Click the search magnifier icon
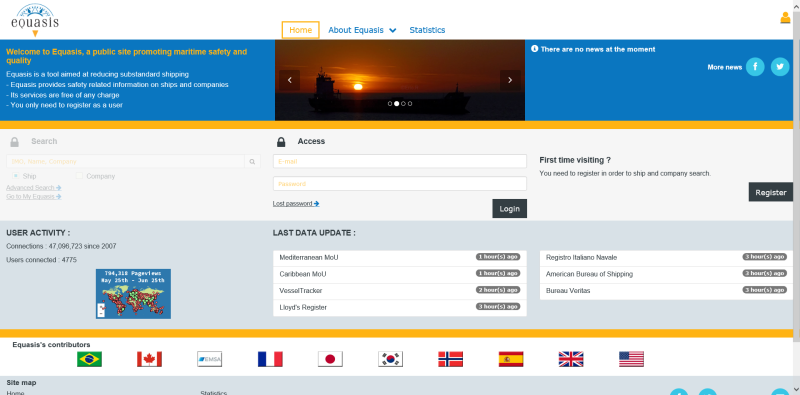The width and height of the screenshot is (800, 395). click(252, 161)
